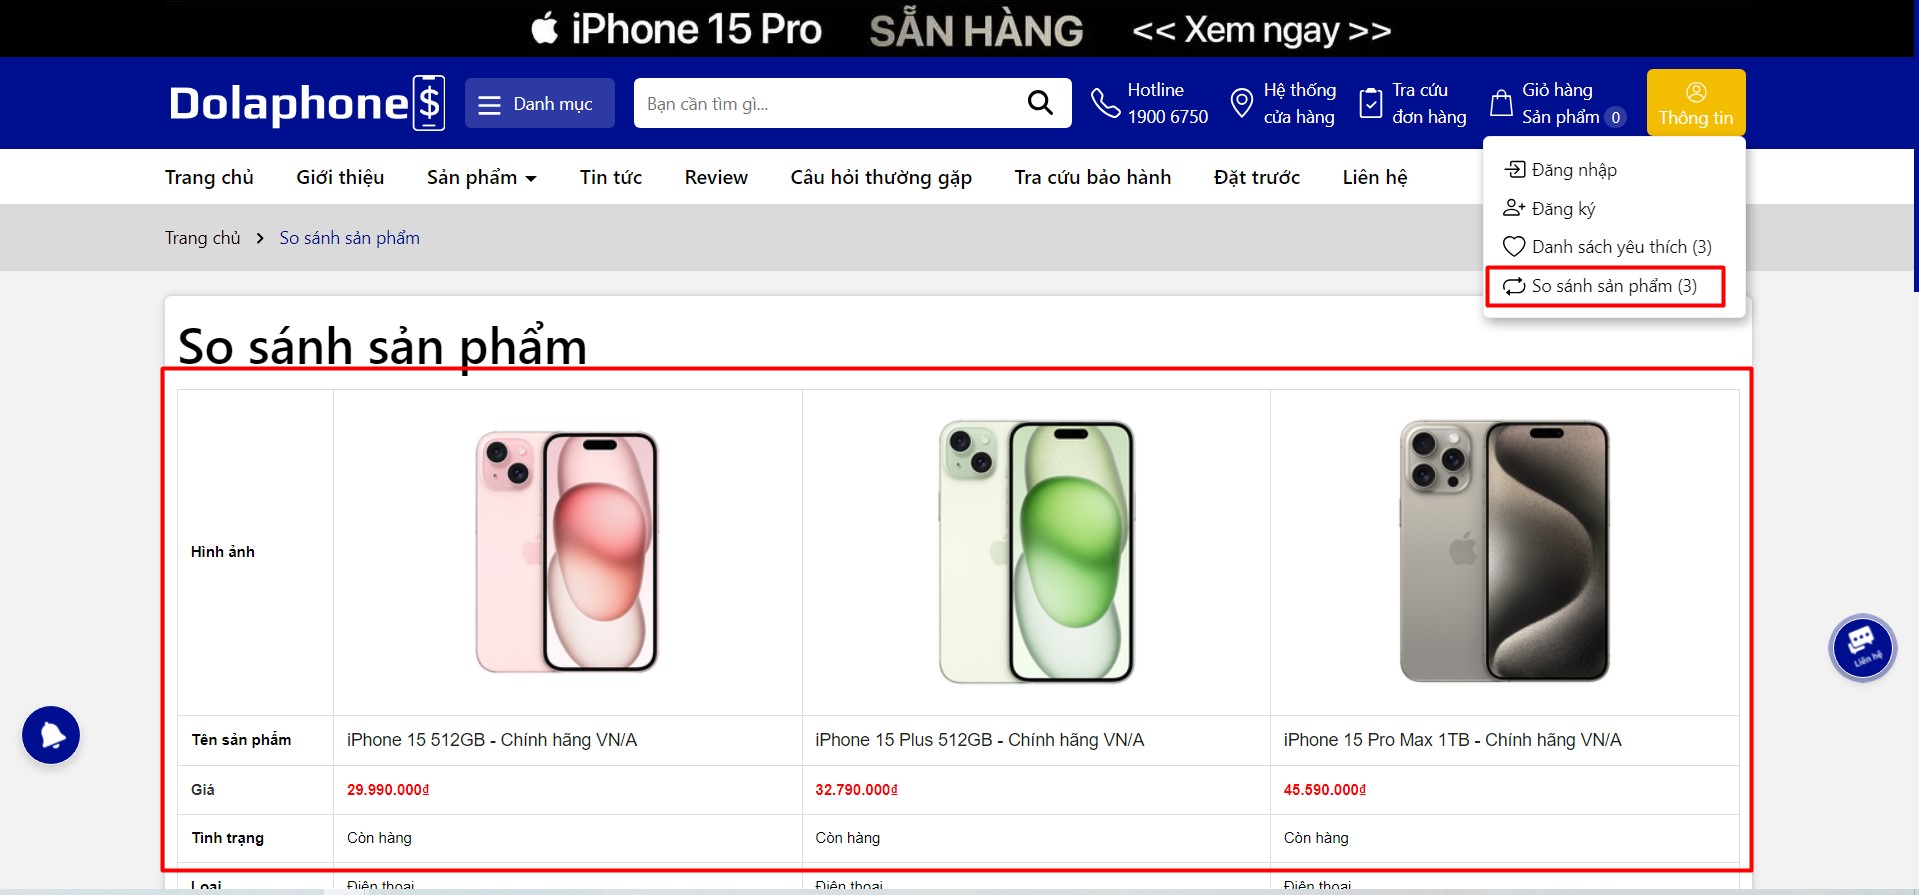Go to Tin tức navigation item
Screen dimensions: 1919x895
pos(611,177)
